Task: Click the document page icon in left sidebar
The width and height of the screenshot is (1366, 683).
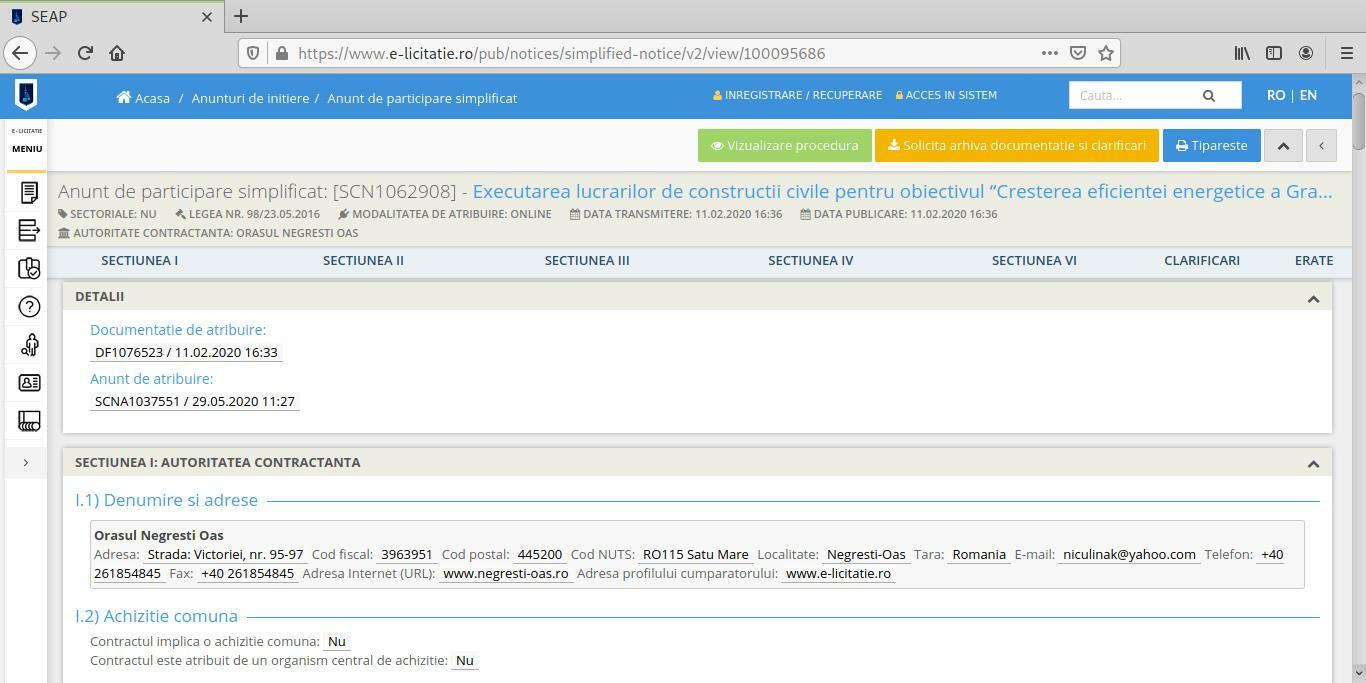Action: click(x=29, y=192)
